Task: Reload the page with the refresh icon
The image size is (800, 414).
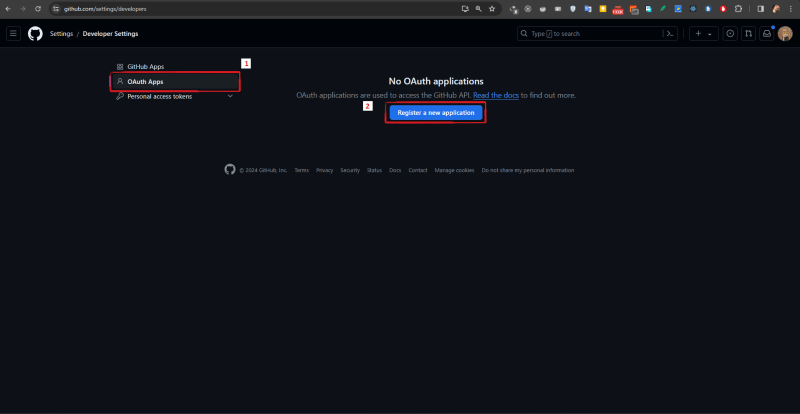Action: pos(38,9)
